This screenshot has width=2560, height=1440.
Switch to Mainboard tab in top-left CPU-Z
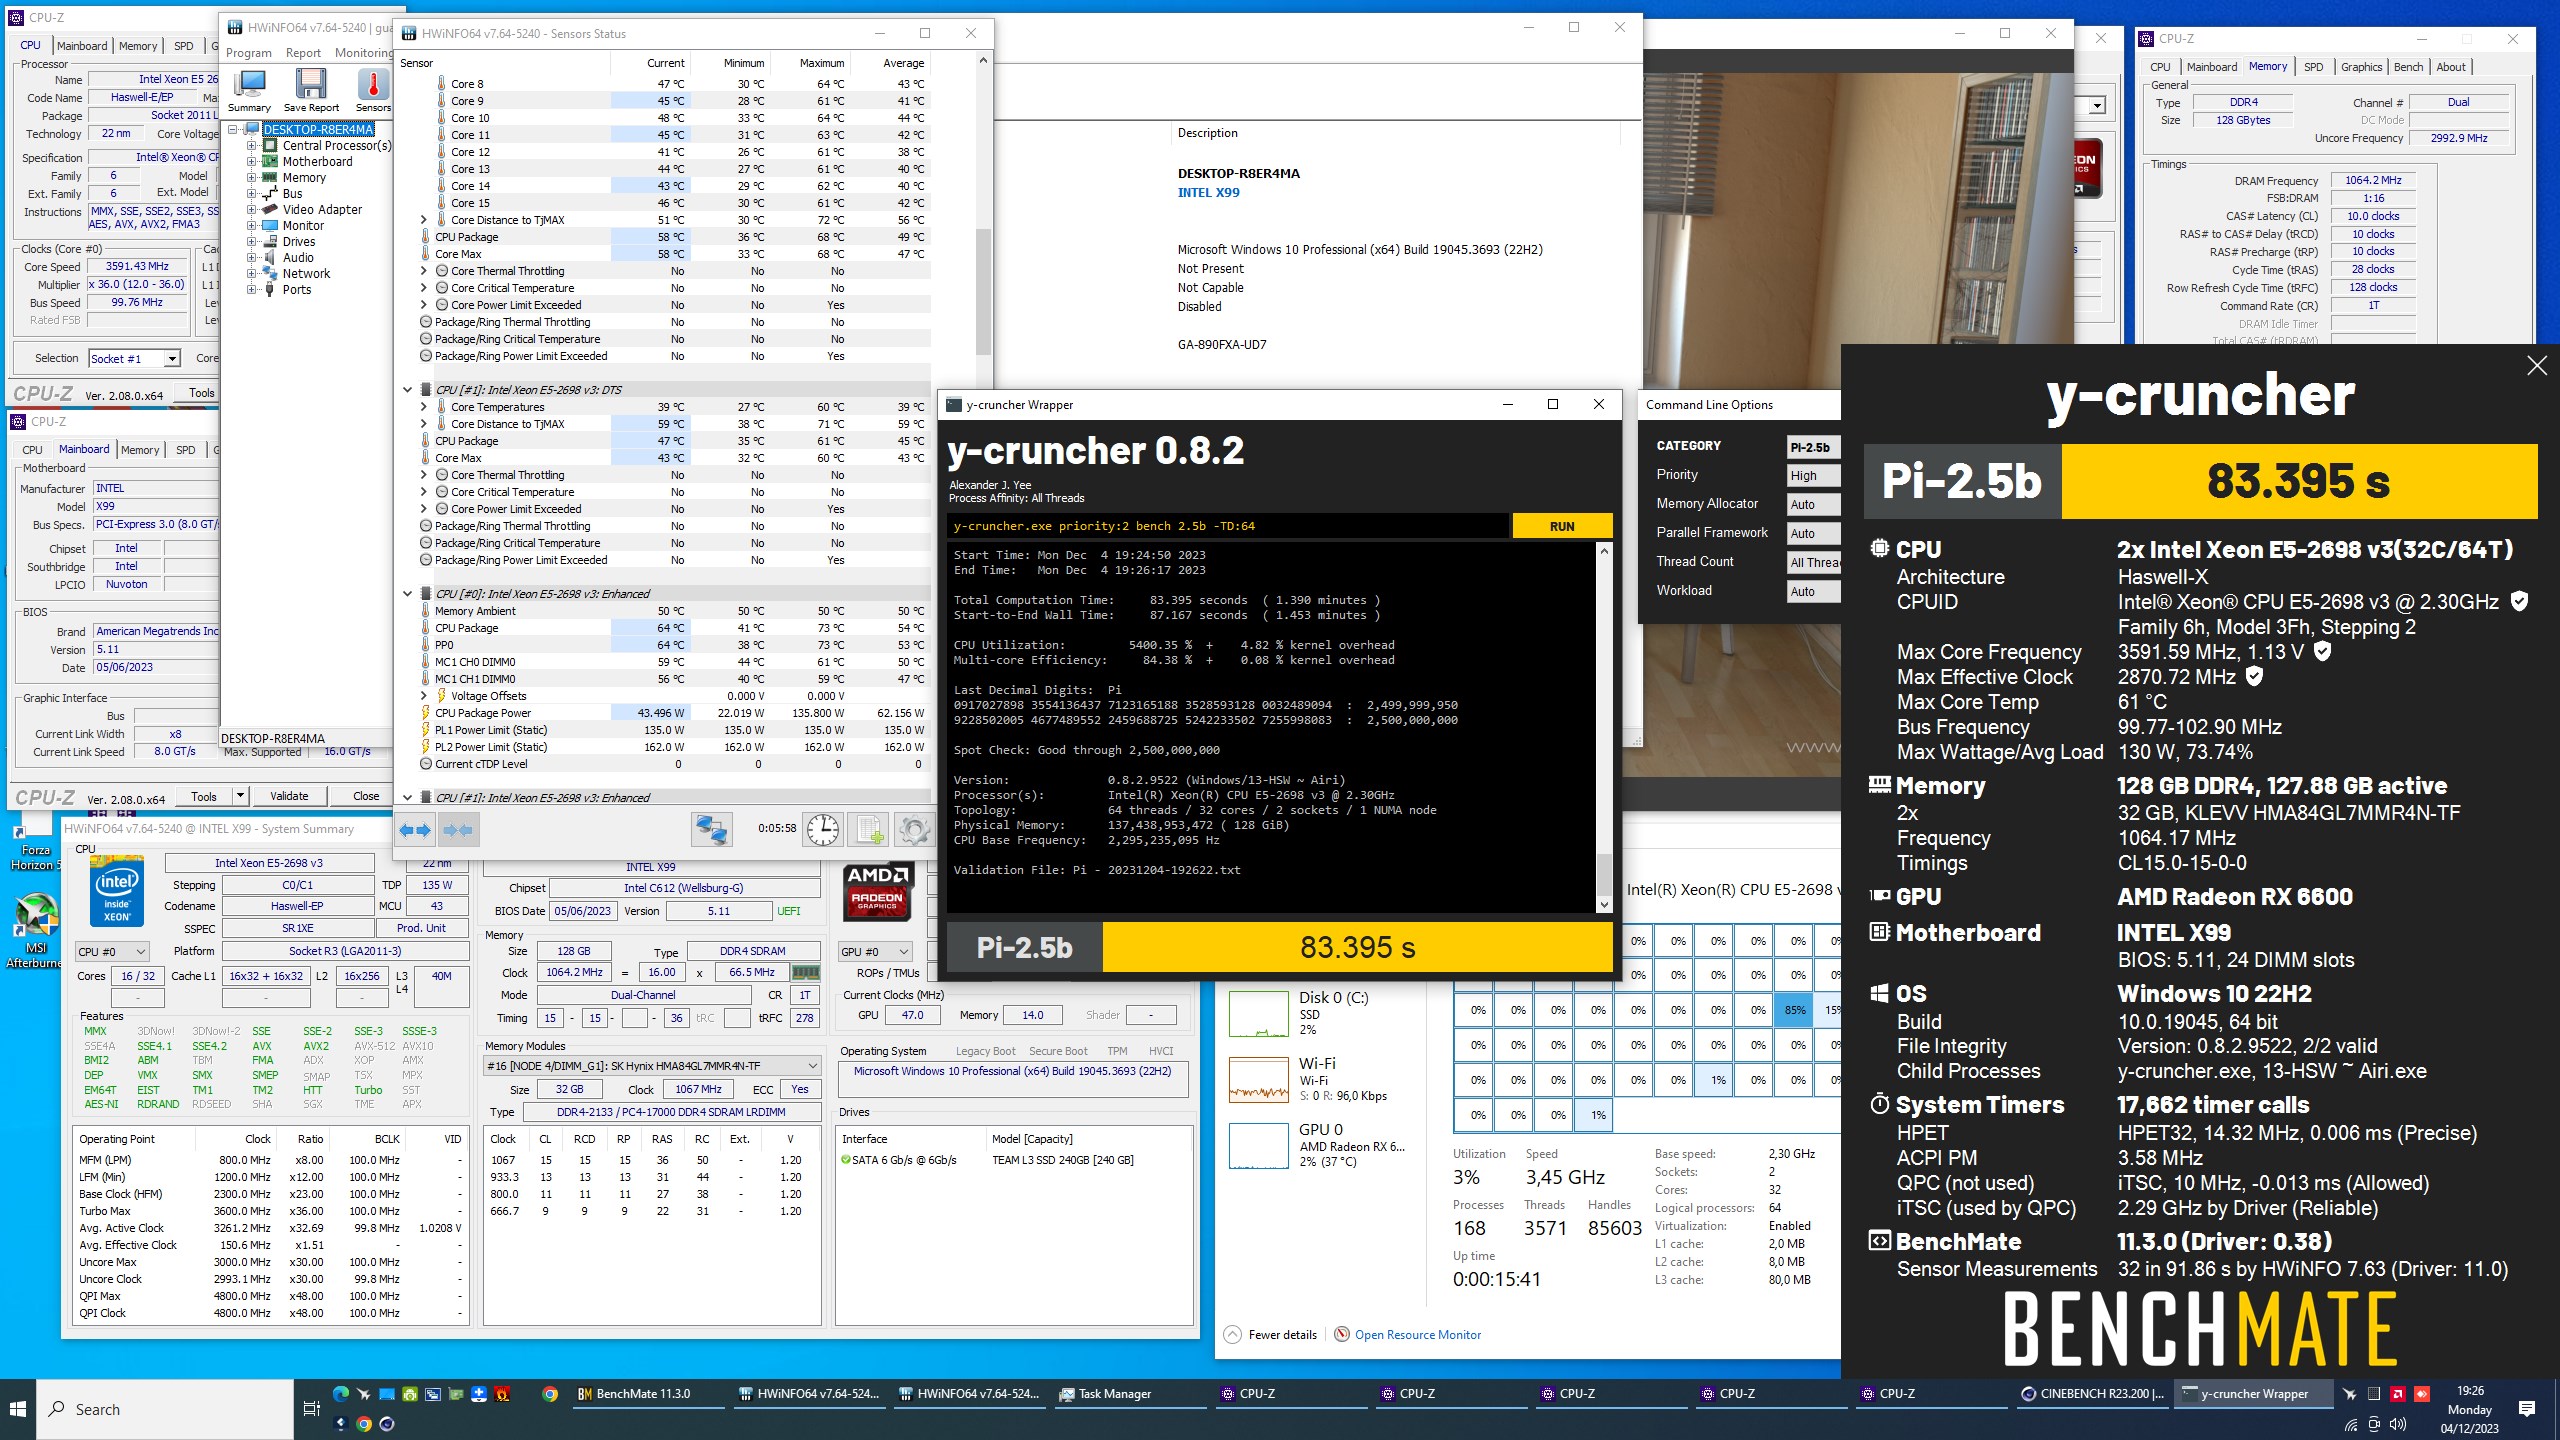coord(81,46)
